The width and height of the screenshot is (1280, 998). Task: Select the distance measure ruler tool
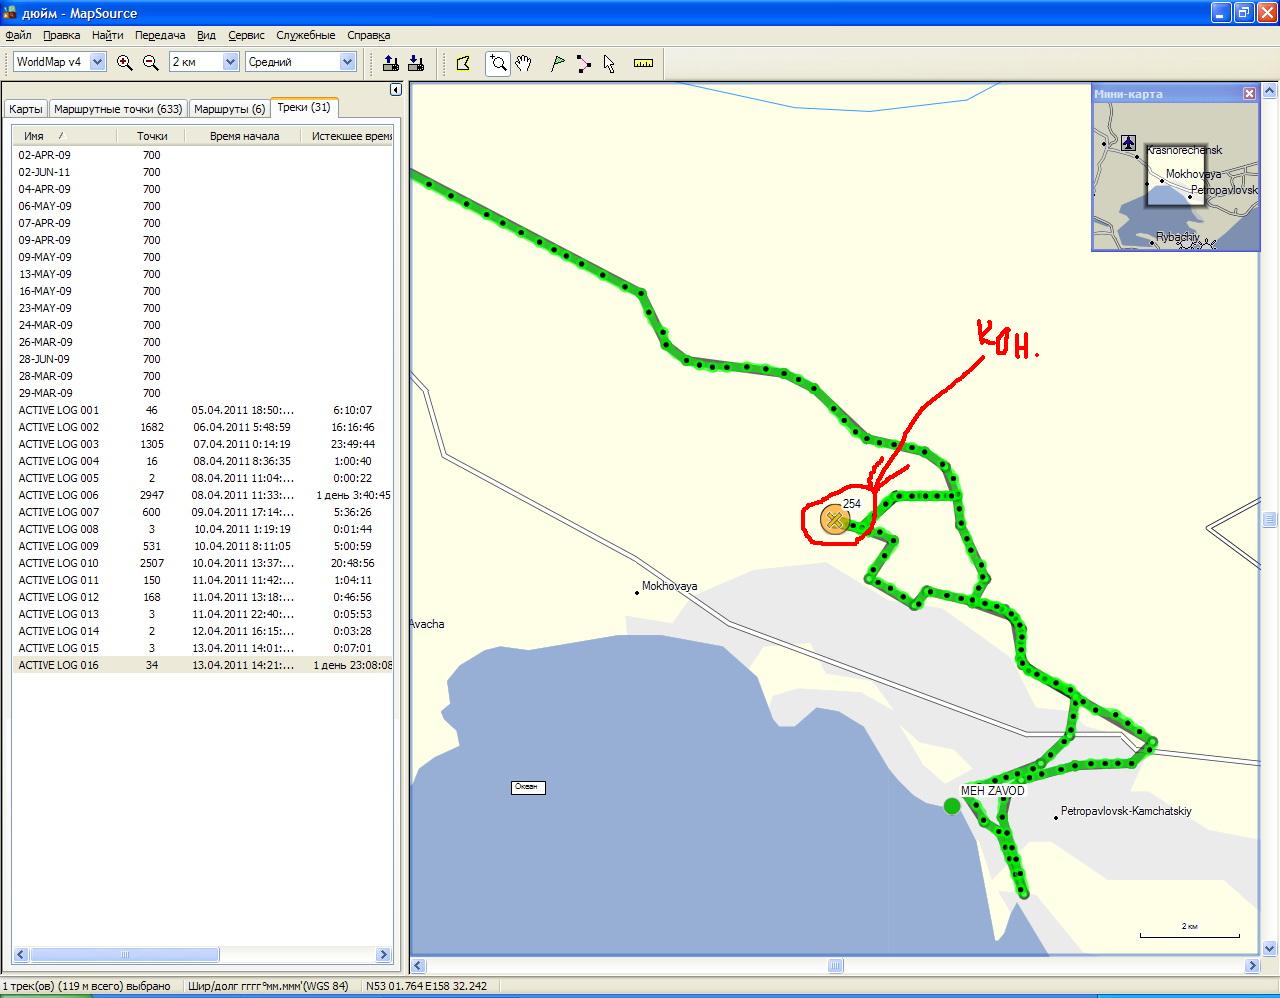click(x=643, y=63)
